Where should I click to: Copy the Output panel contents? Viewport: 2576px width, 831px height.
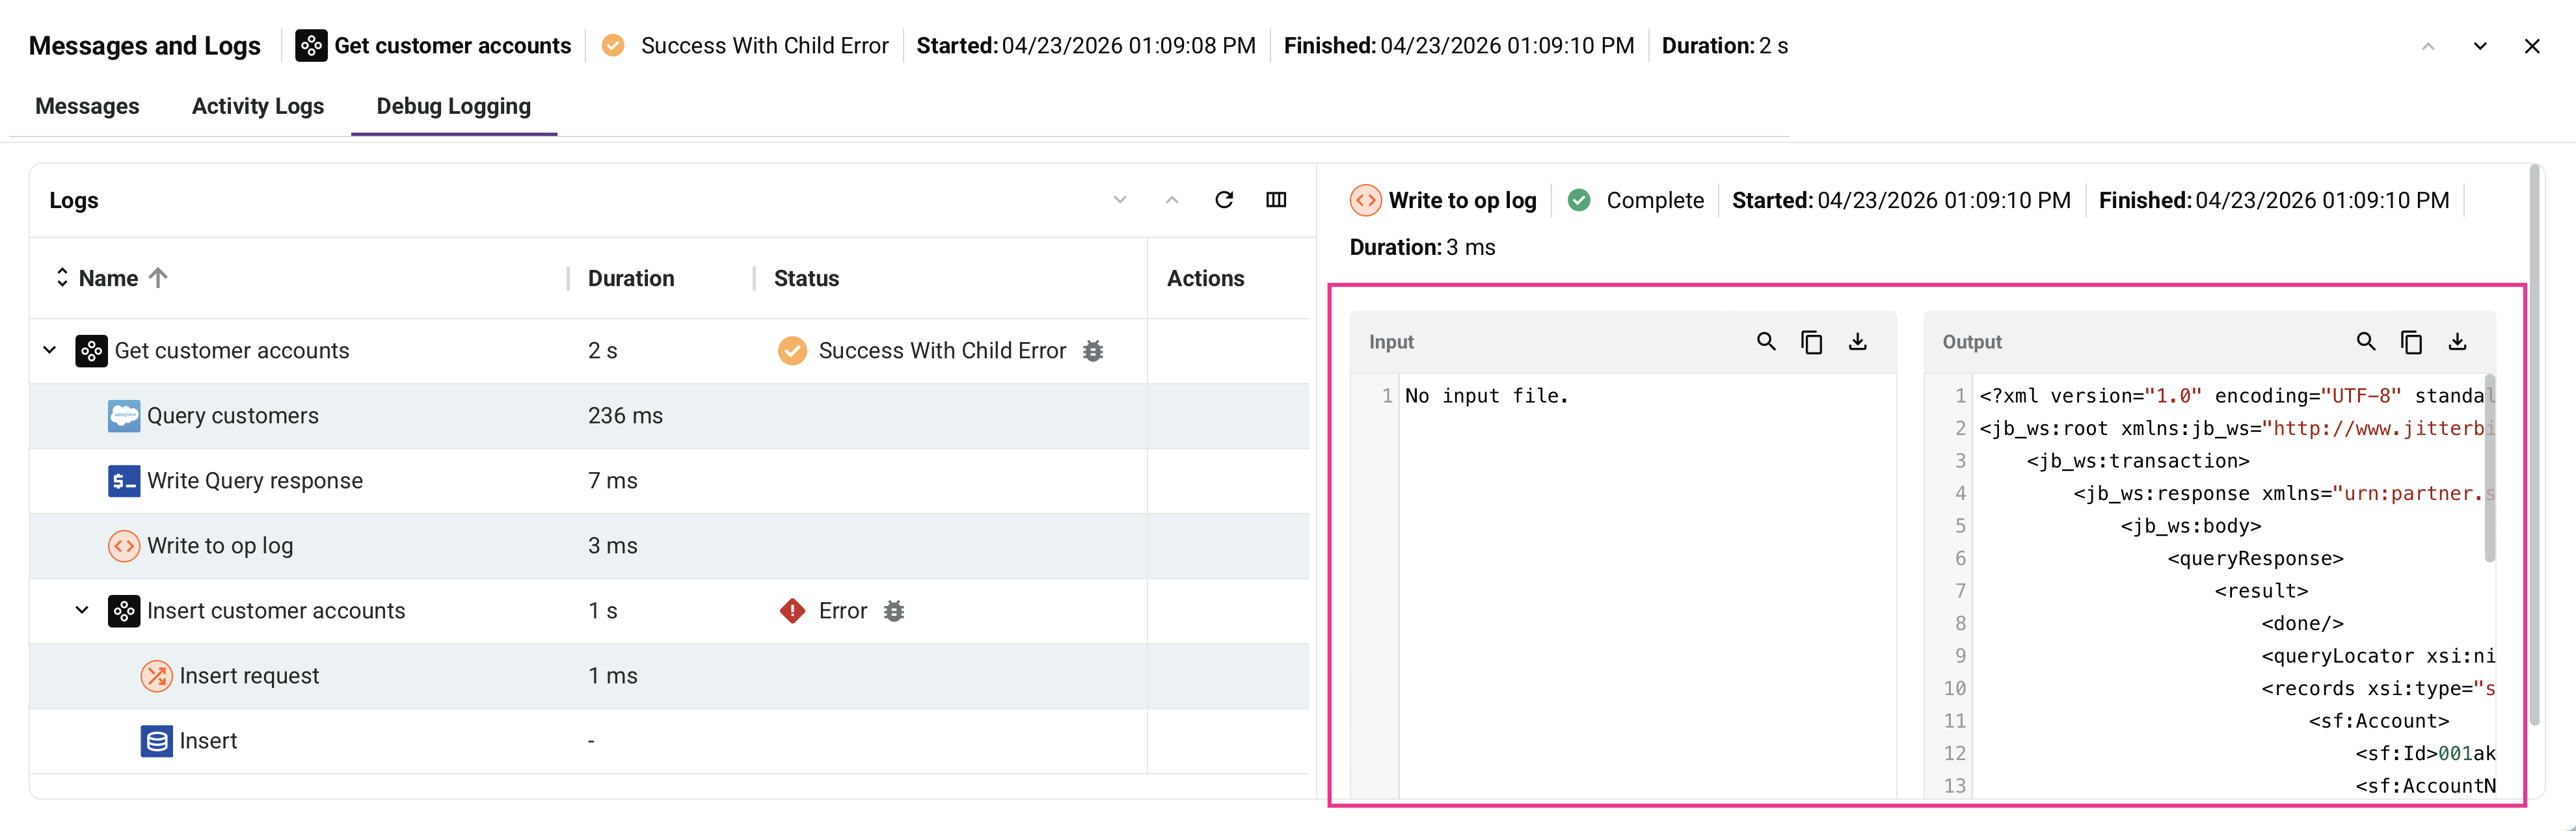tap(2411, 341)
